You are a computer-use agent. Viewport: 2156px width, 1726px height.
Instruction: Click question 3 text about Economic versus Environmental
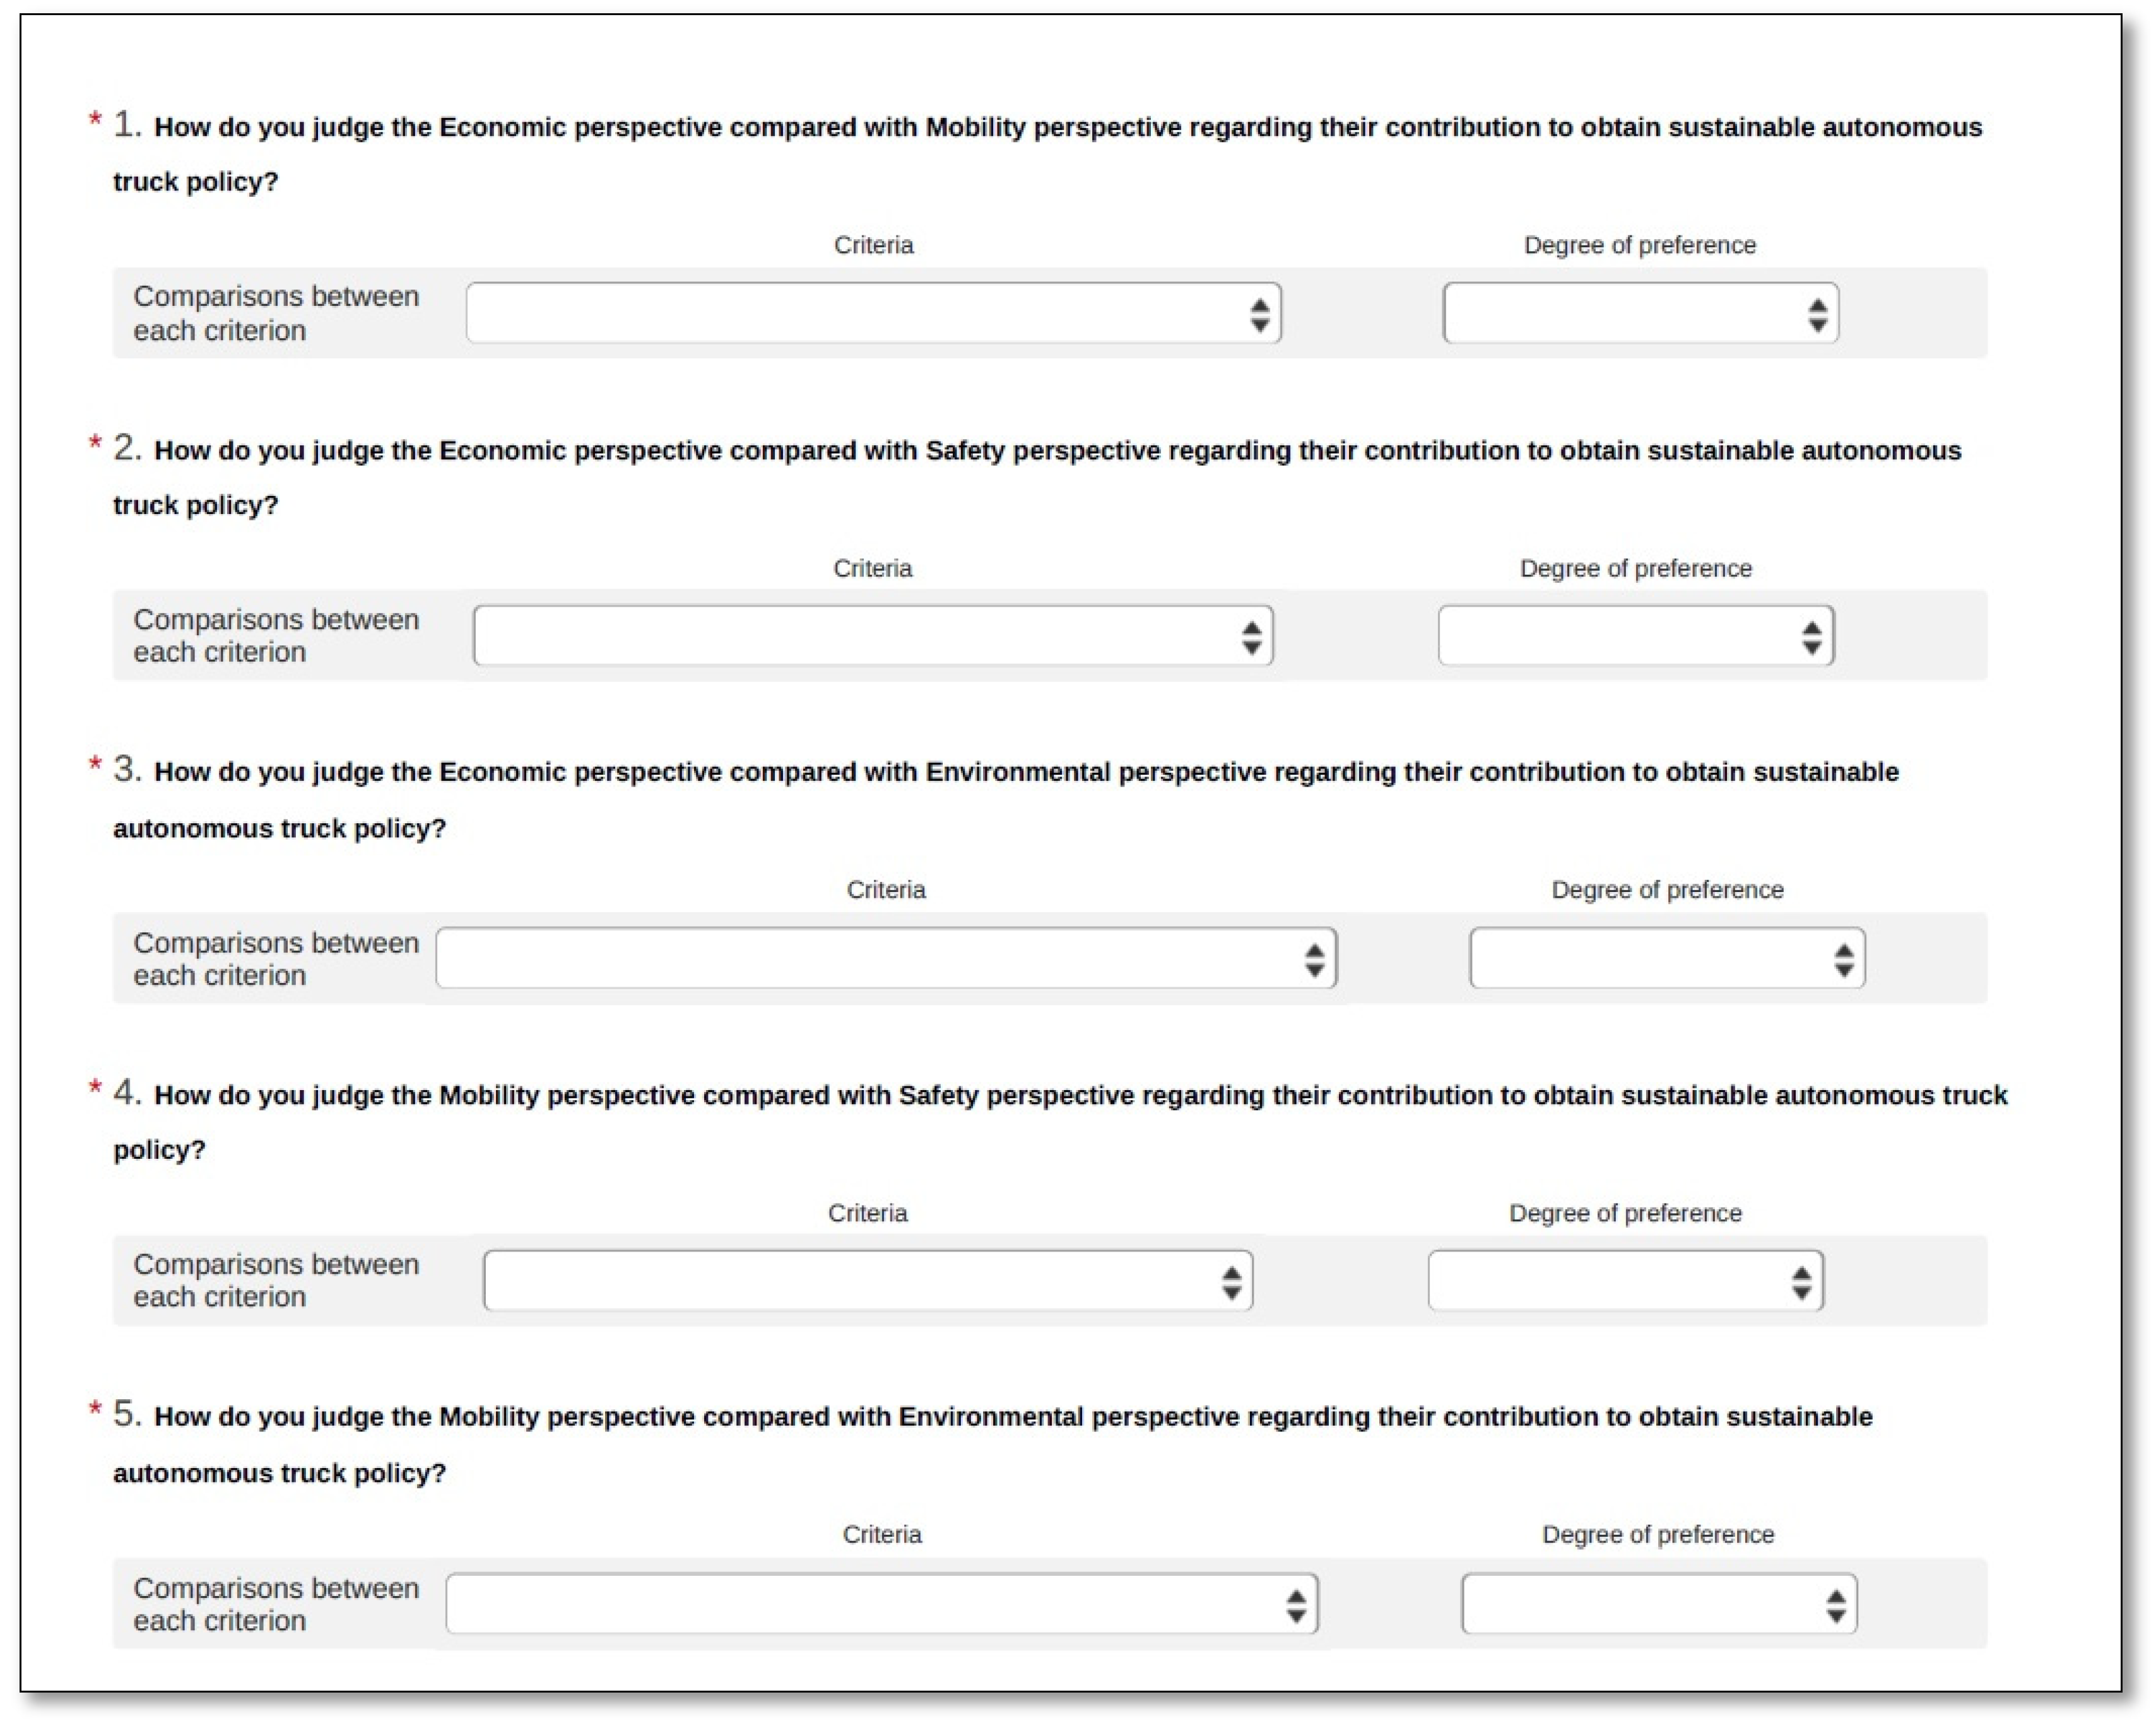[1025, 773]
